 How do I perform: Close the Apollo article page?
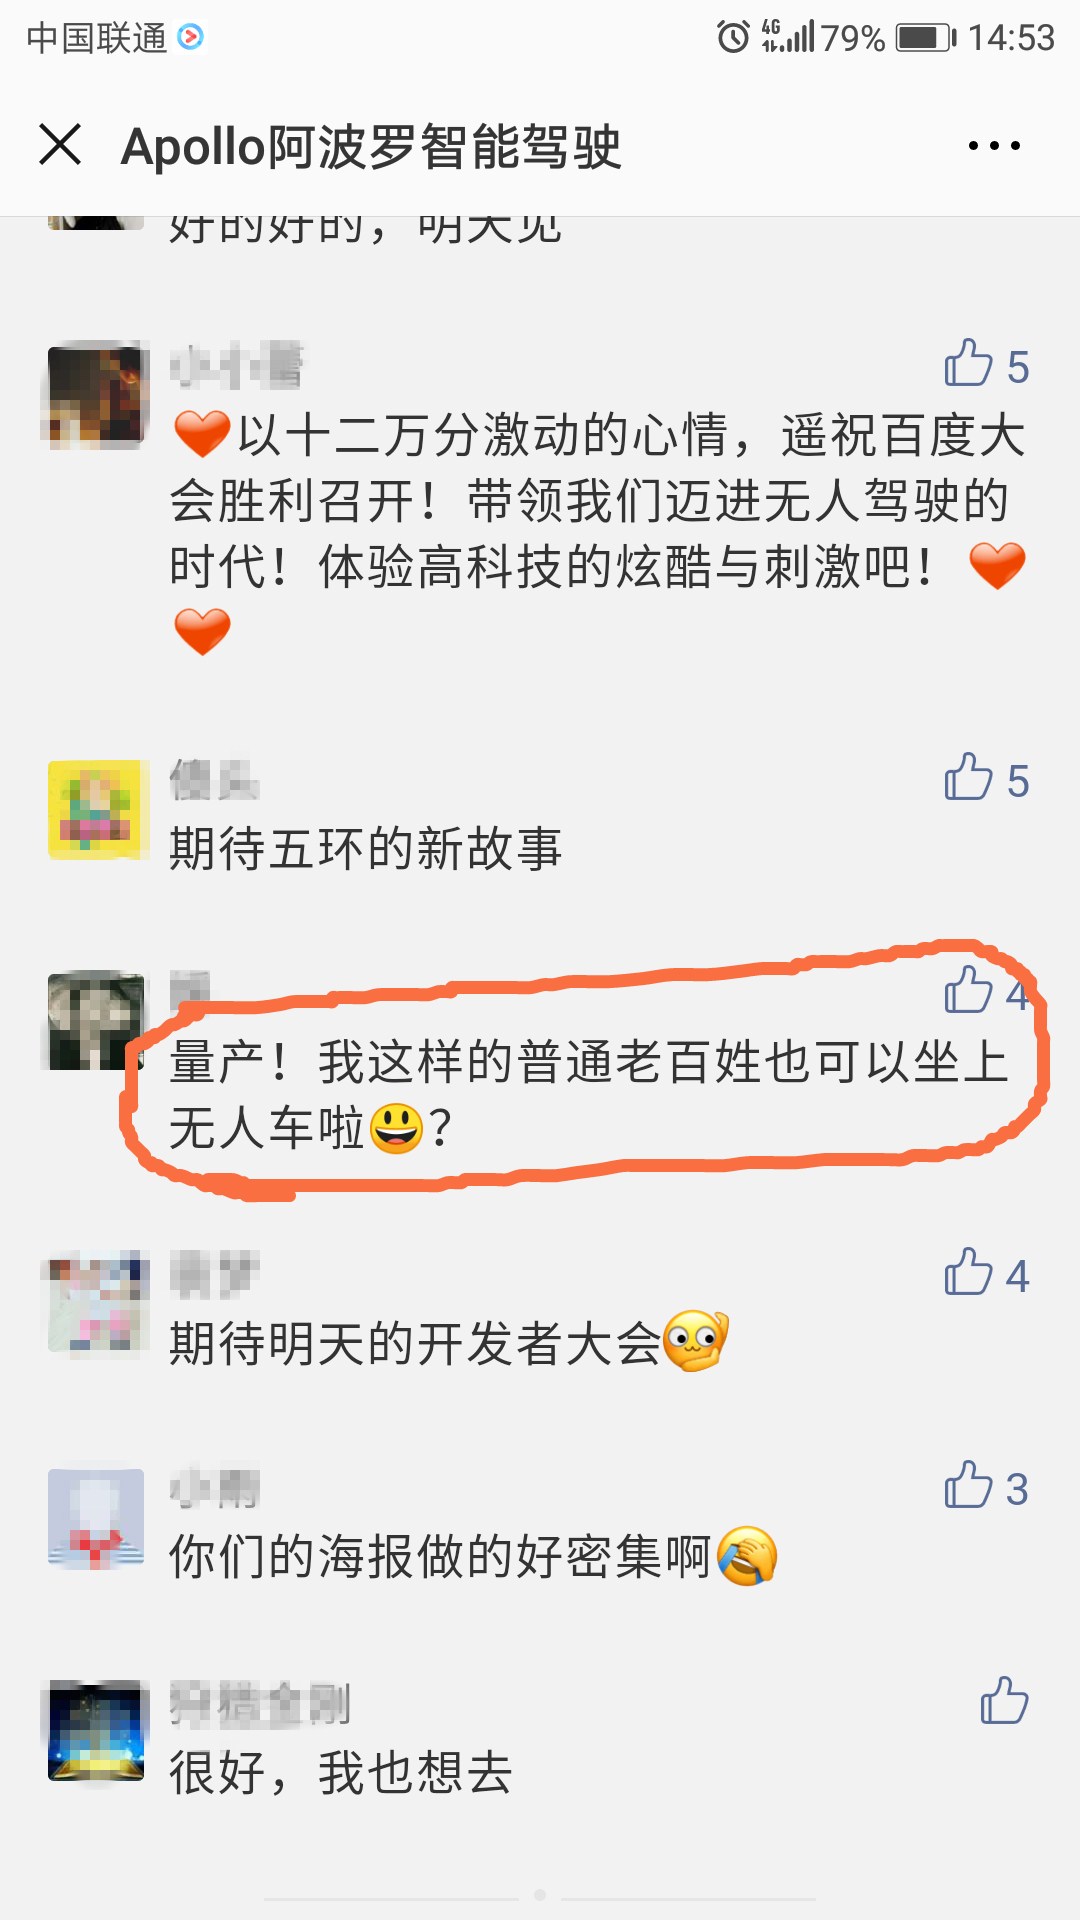pyautogui.click(x=60, y=145)
